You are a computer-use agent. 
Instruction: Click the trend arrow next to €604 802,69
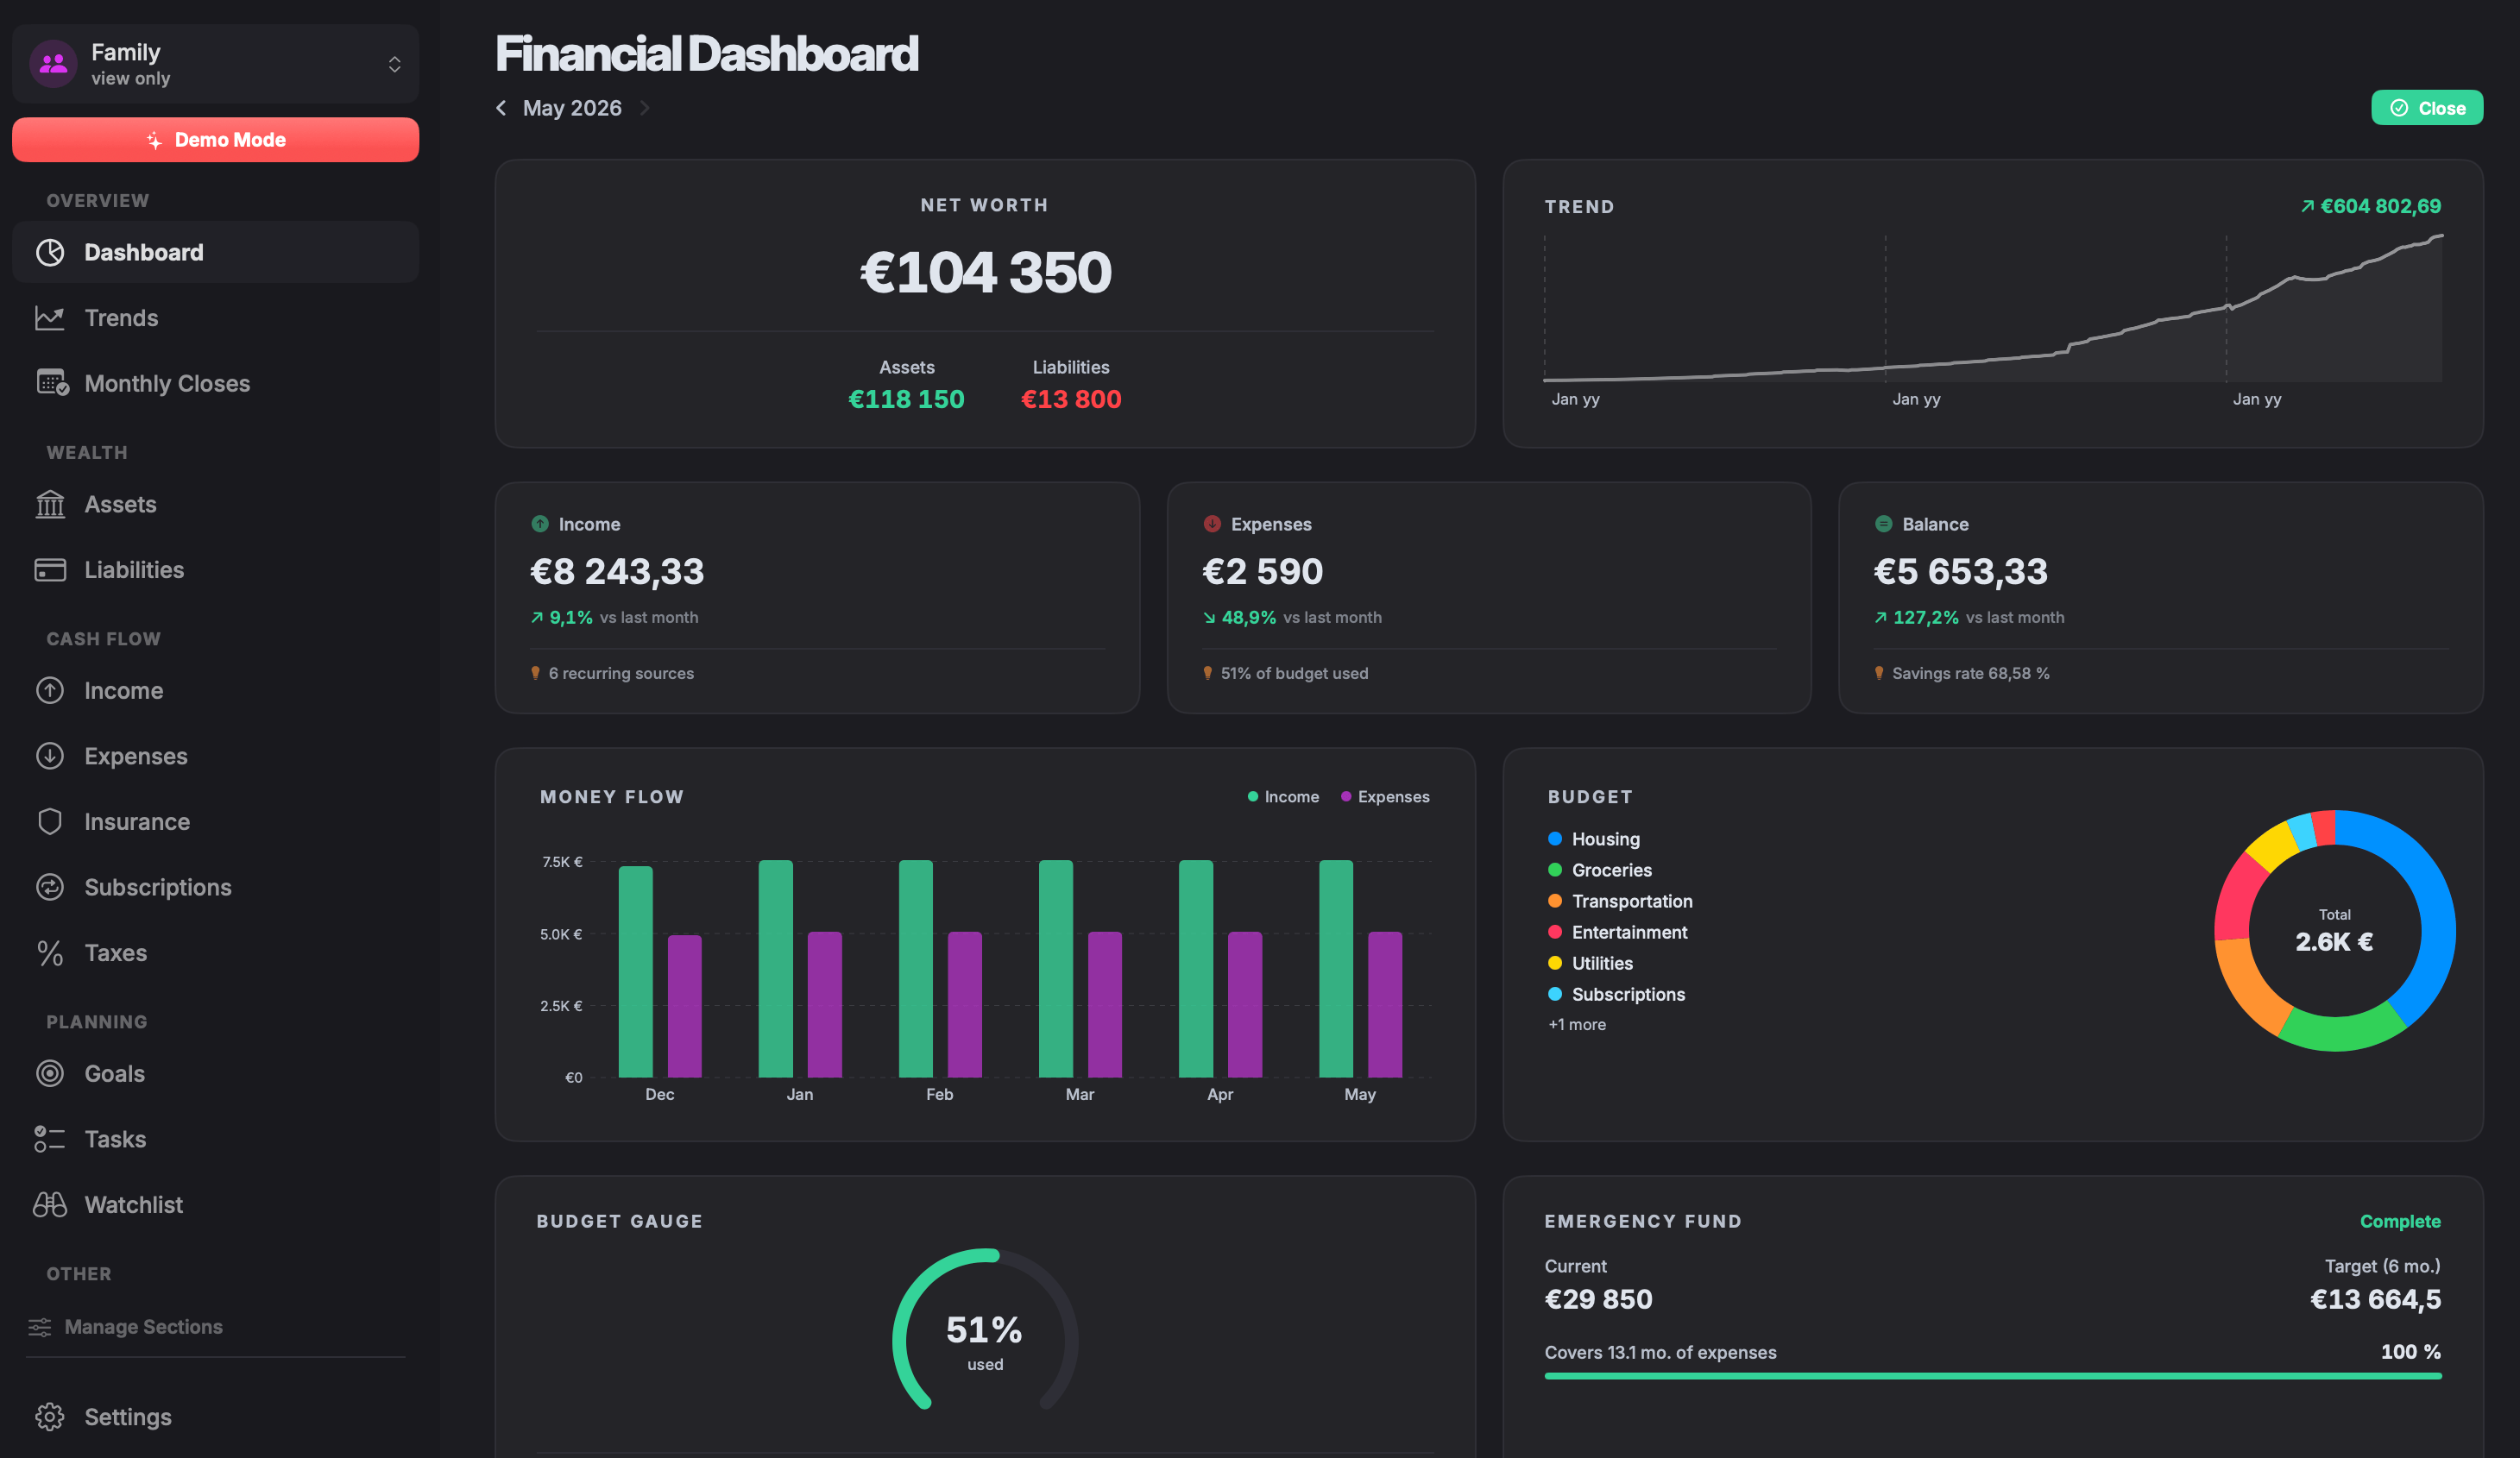pos(2307,207)
